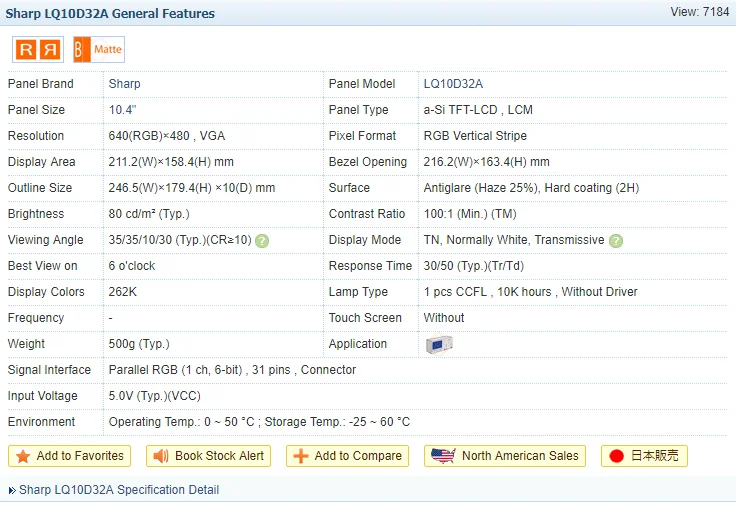The image size is (736, 505).
Task: Click the Japan sales 日本販売 button
Action: pos(644,456)
